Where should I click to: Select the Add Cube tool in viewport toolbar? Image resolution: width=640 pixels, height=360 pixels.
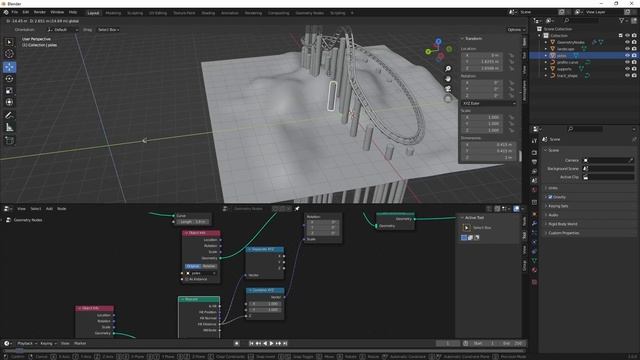coord(9,140)
